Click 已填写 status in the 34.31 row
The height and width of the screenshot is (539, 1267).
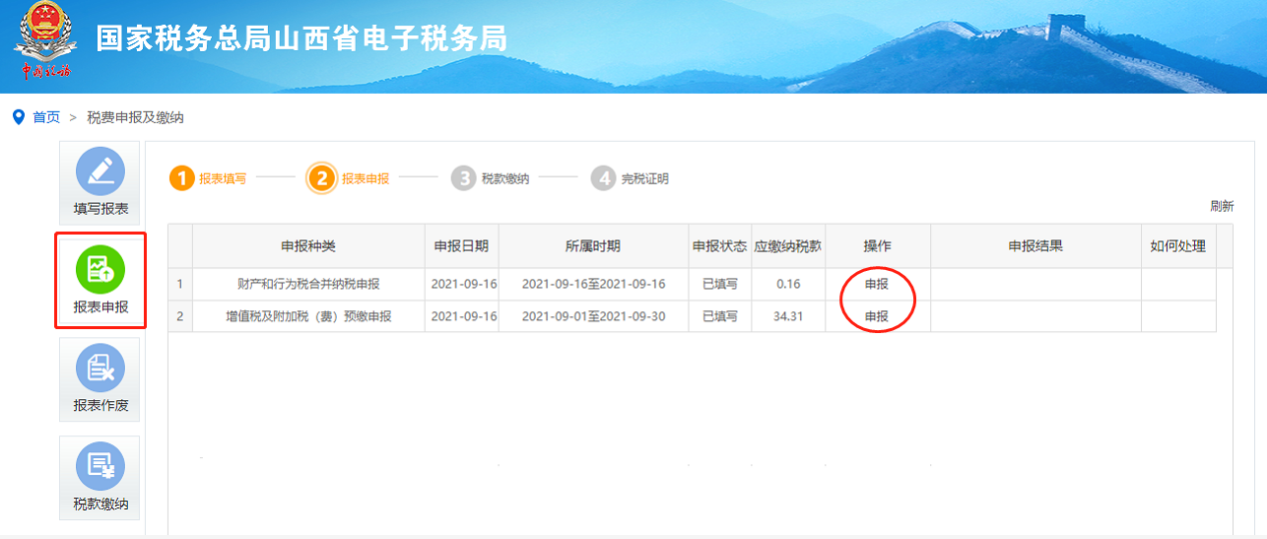(720, 316)
